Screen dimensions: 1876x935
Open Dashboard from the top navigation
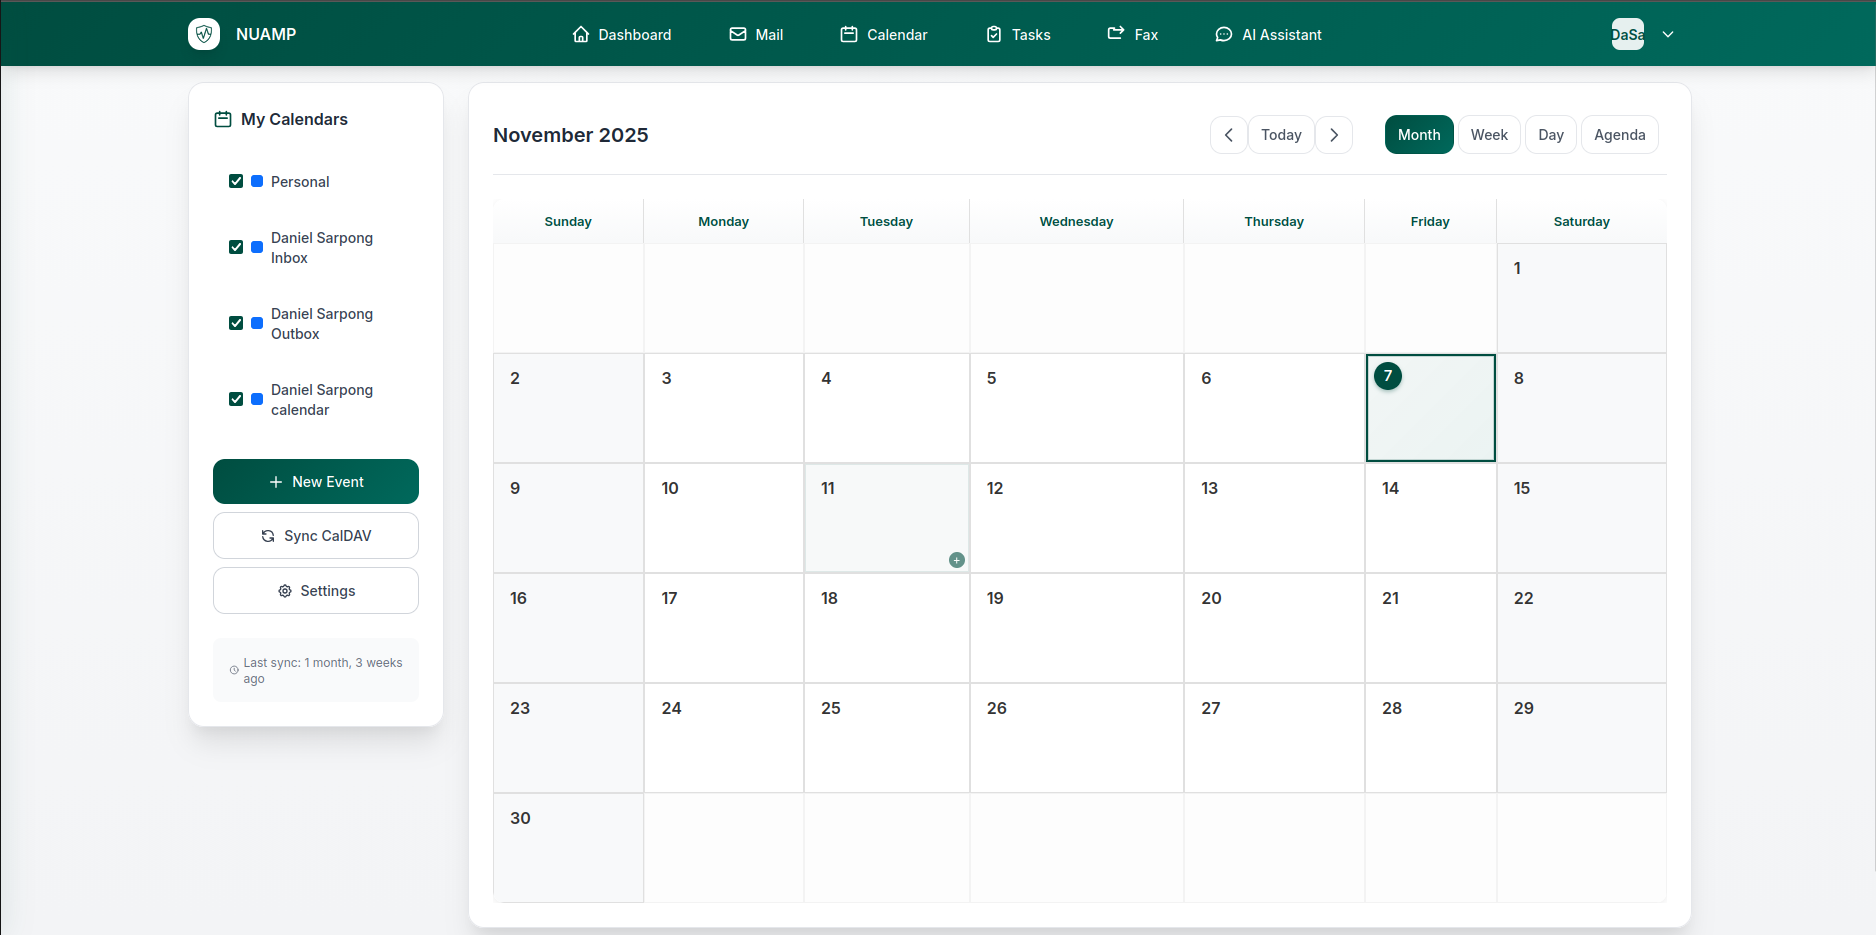pos(622,35)
